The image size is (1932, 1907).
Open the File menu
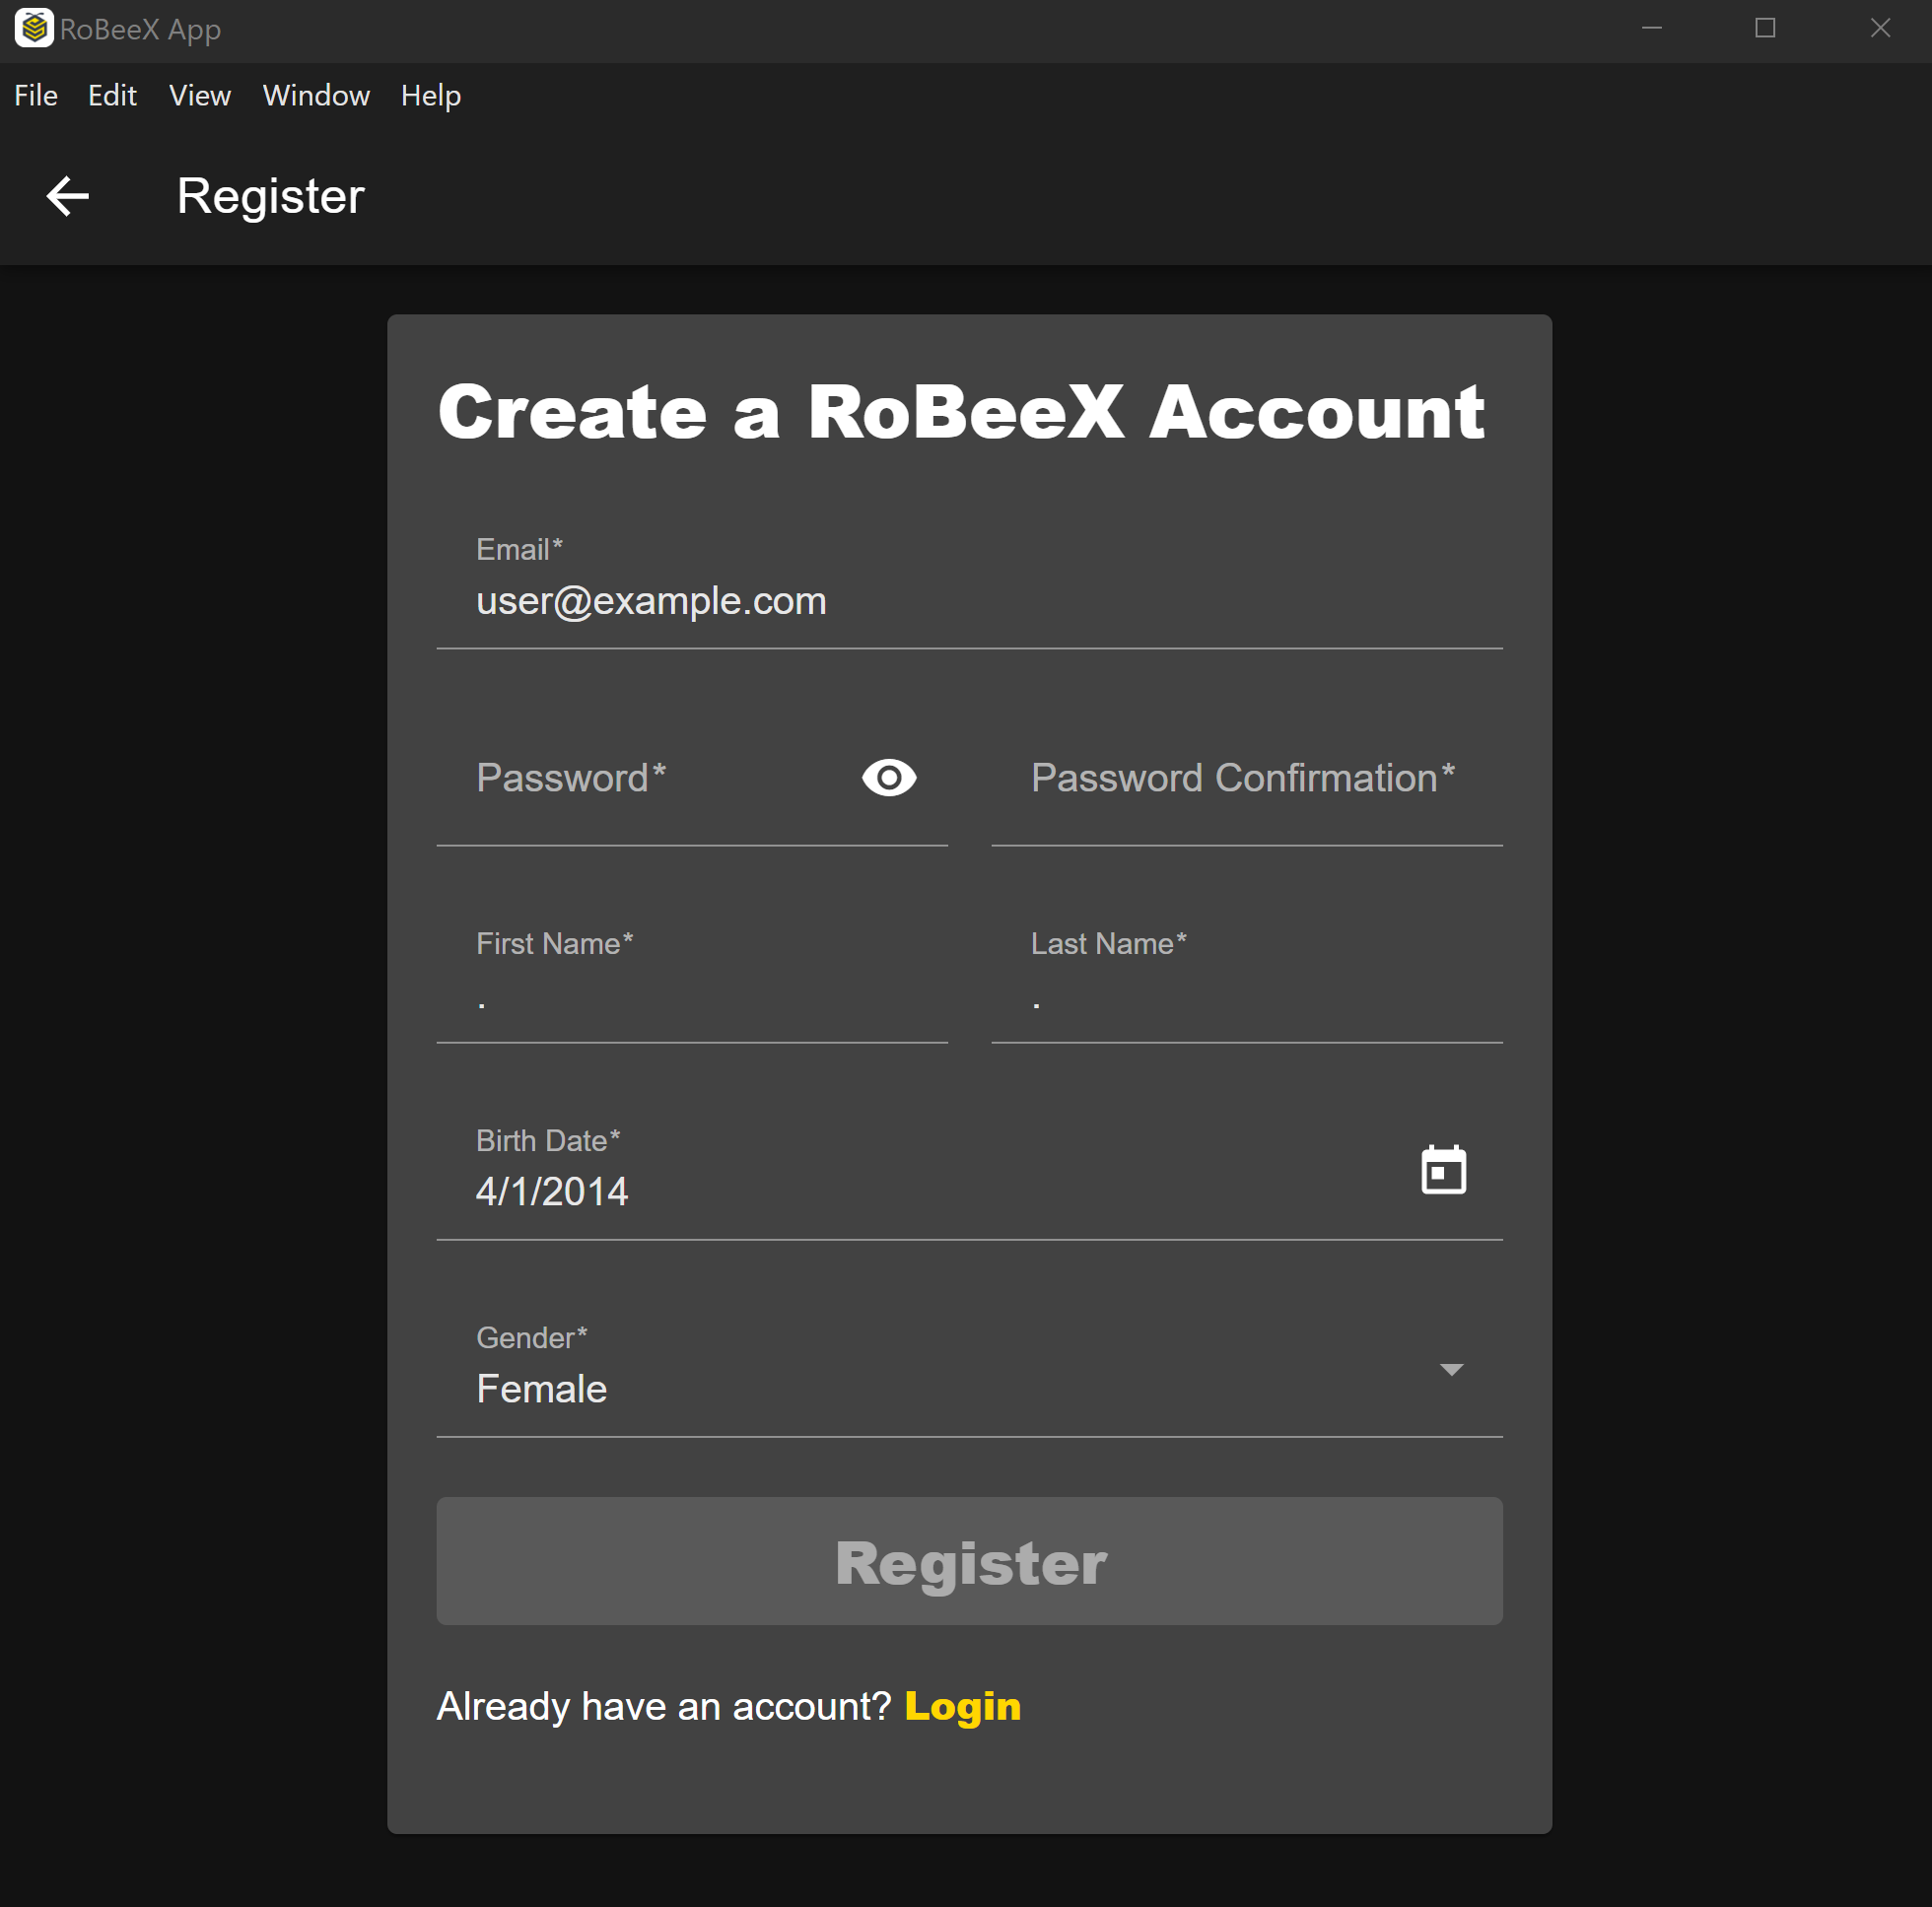click(x=36, y=96)
